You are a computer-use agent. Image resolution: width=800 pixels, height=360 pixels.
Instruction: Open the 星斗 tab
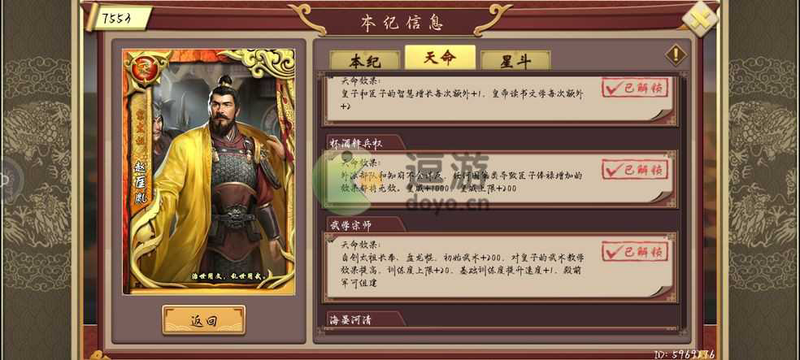point(515,60)
